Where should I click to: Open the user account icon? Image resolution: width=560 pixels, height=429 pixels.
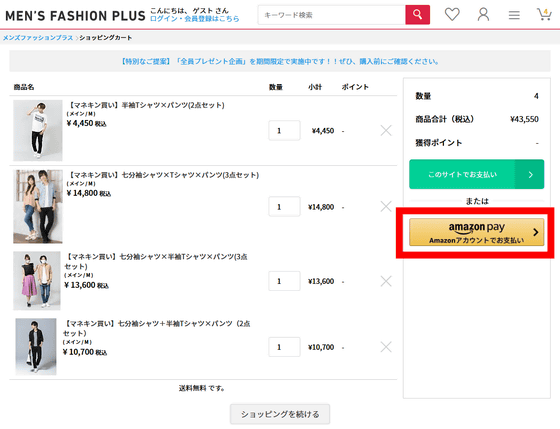point(483,15)
